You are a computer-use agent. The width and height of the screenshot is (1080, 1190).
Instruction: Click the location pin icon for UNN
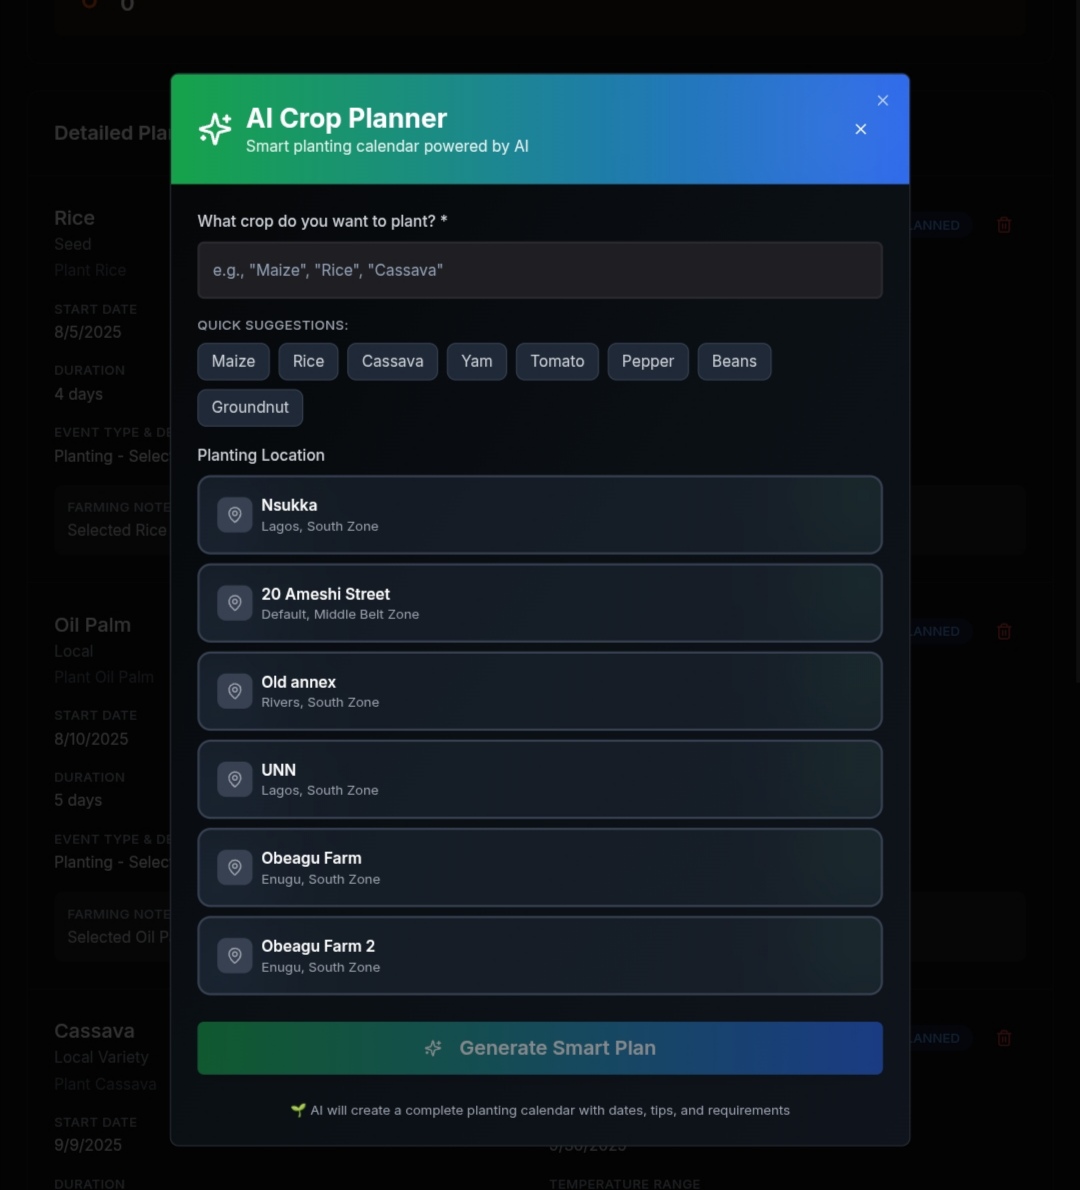235,779
